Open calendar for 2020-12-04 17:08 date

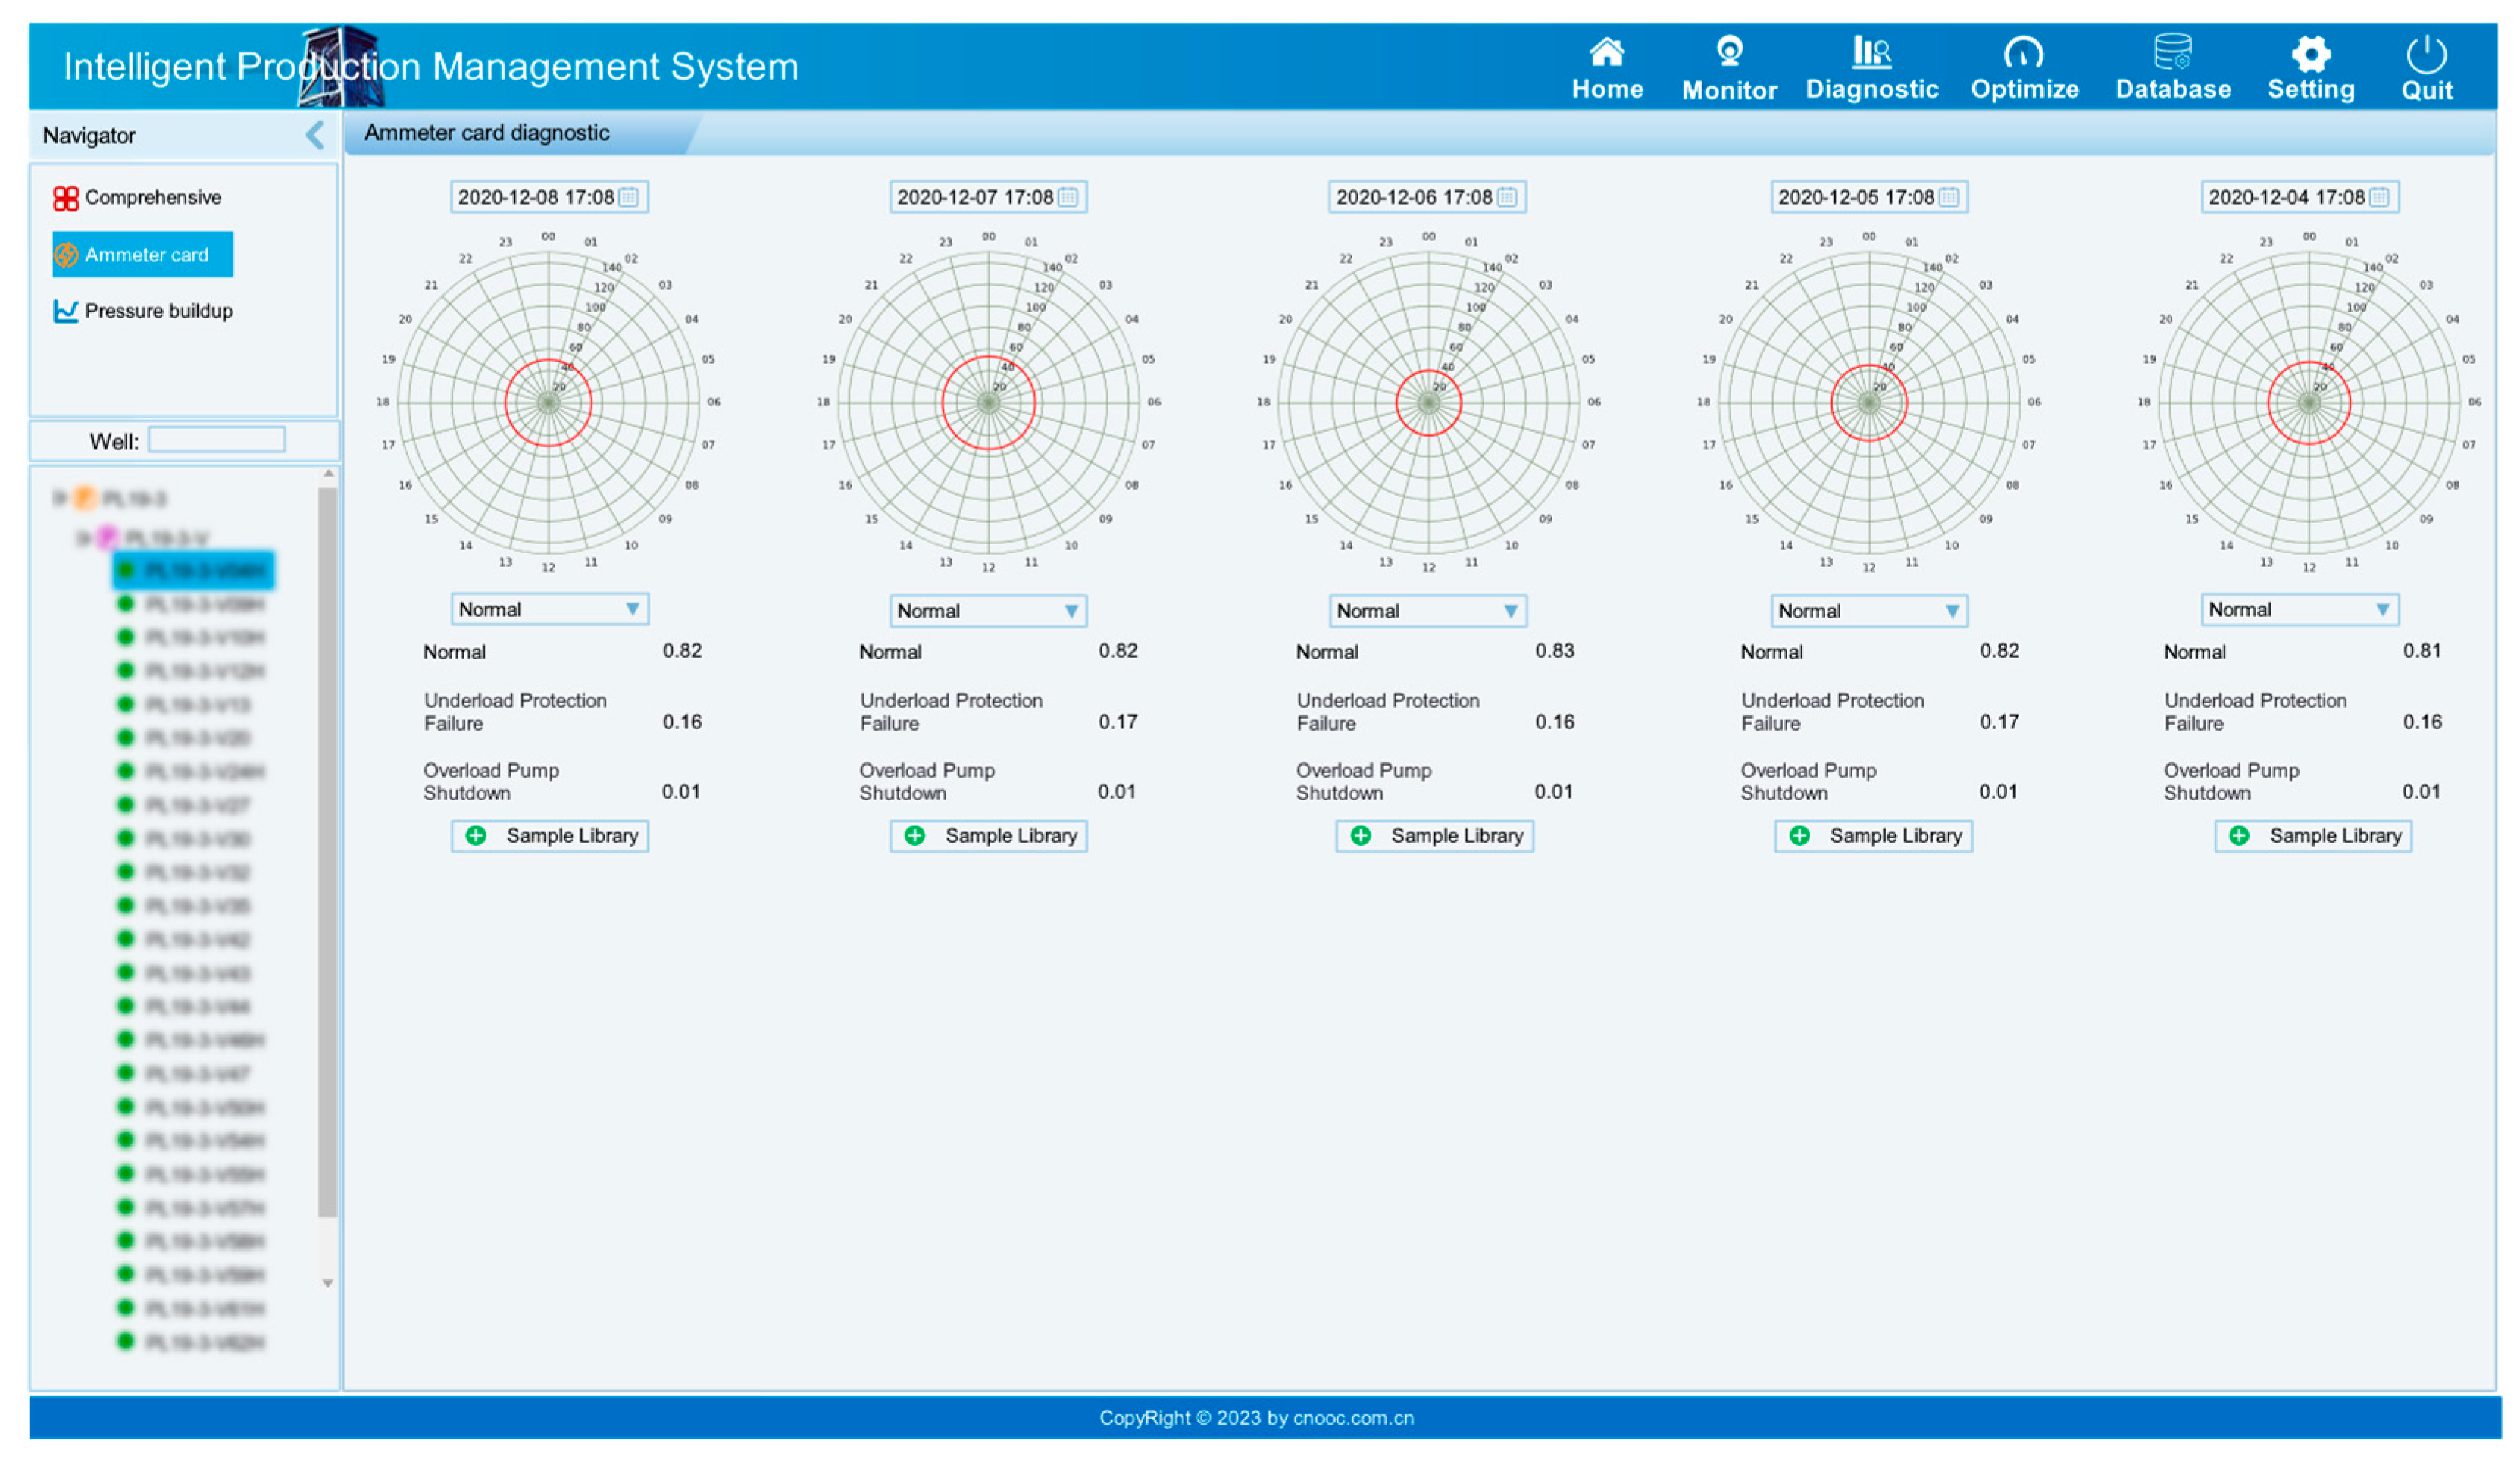(2380, 197)
